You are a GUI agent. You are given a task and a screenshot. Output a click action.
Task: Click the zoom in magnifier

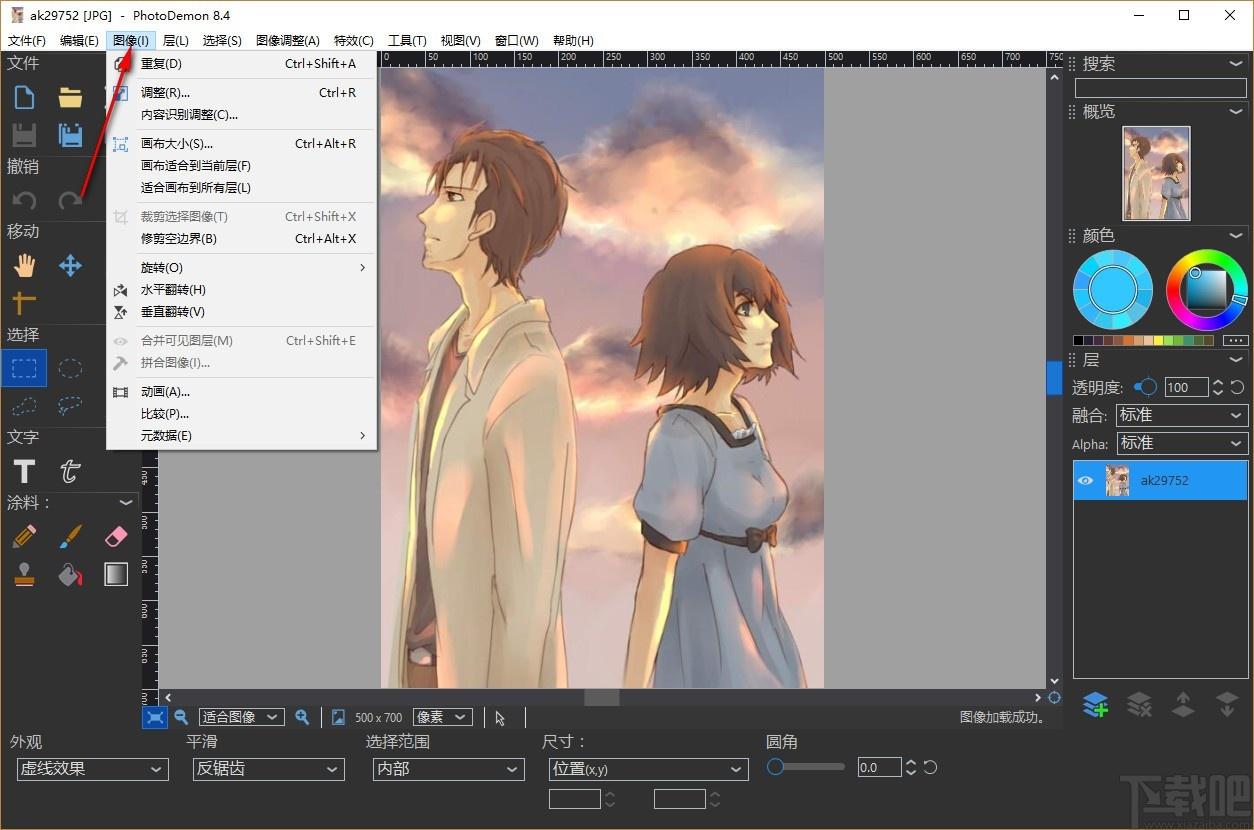click(301, 717)
